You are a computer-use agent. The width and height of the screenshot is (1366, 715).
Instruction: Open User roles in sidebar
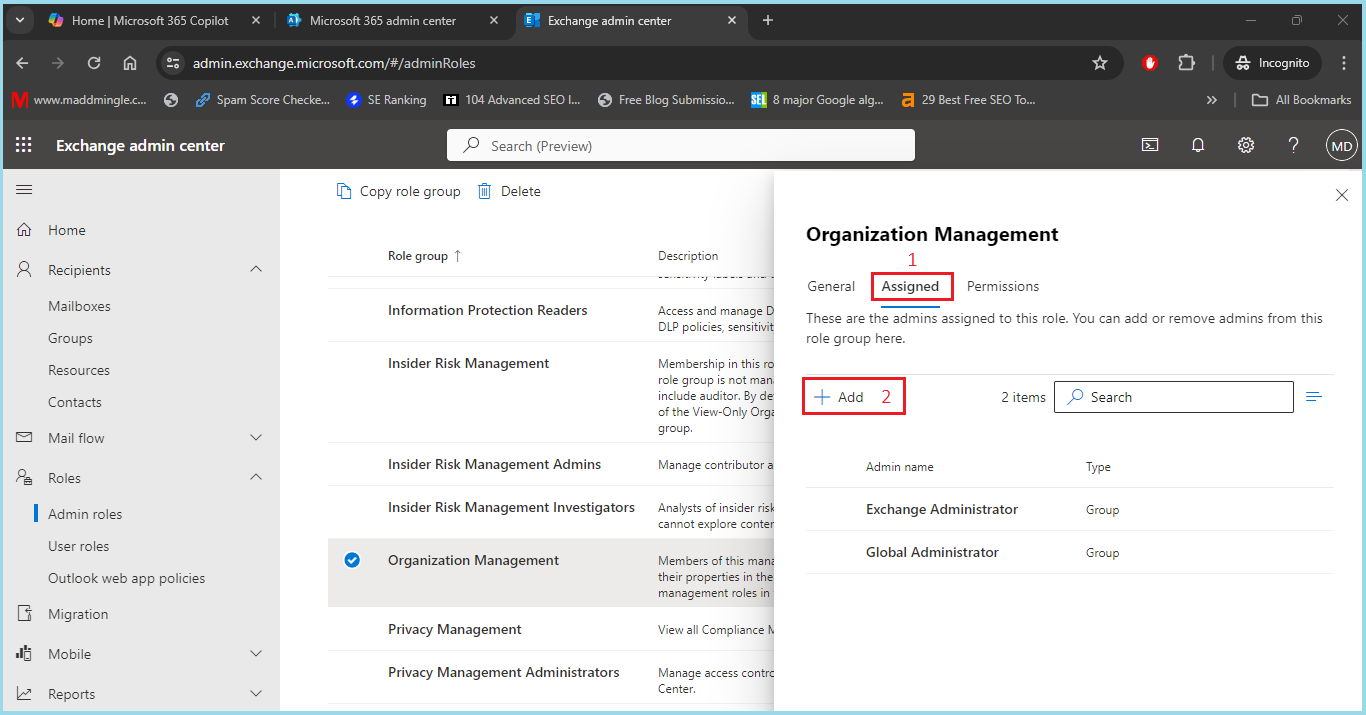pos(79,546)
